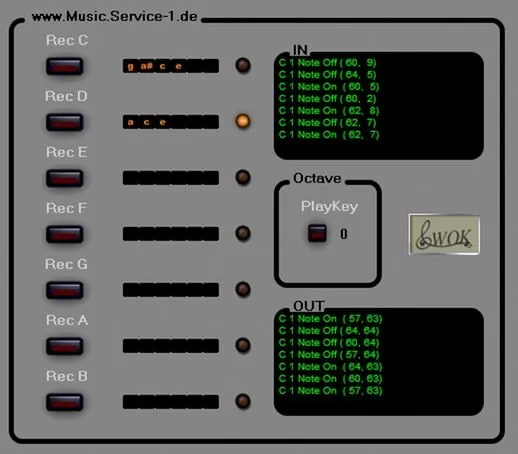
Task: Click the WOK logo badge
Action: (x=444, y=234)
